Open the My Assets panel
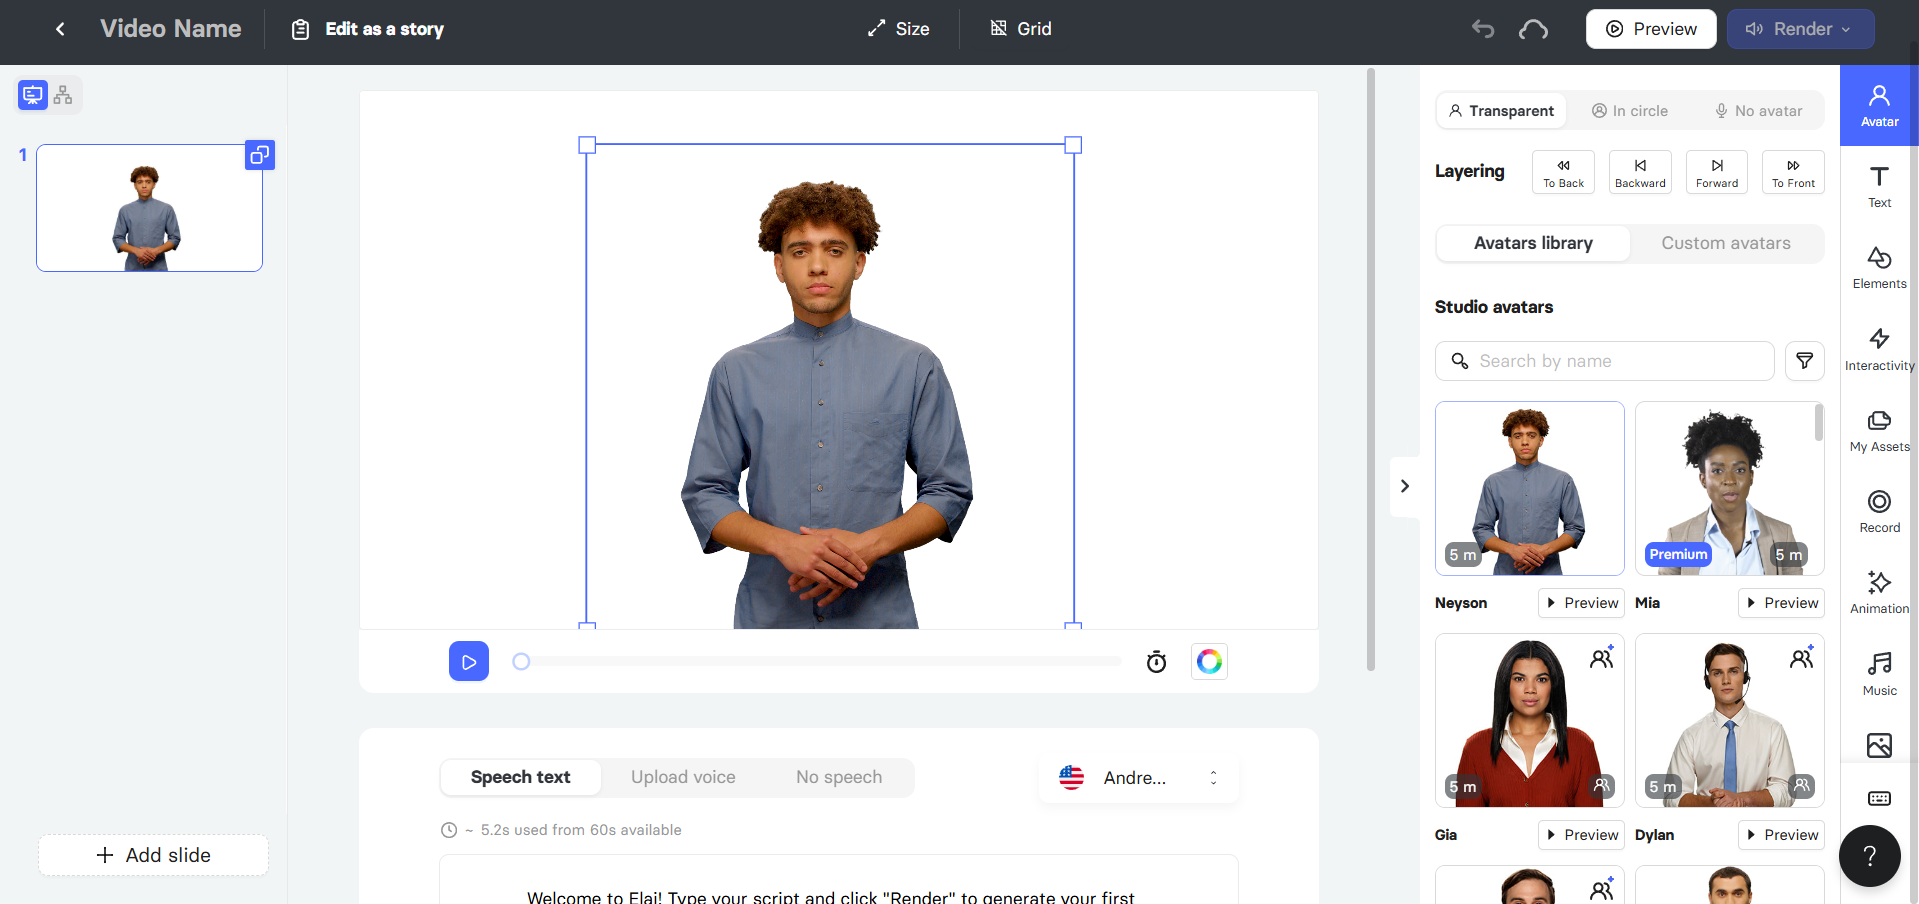 pos(1878,428)
